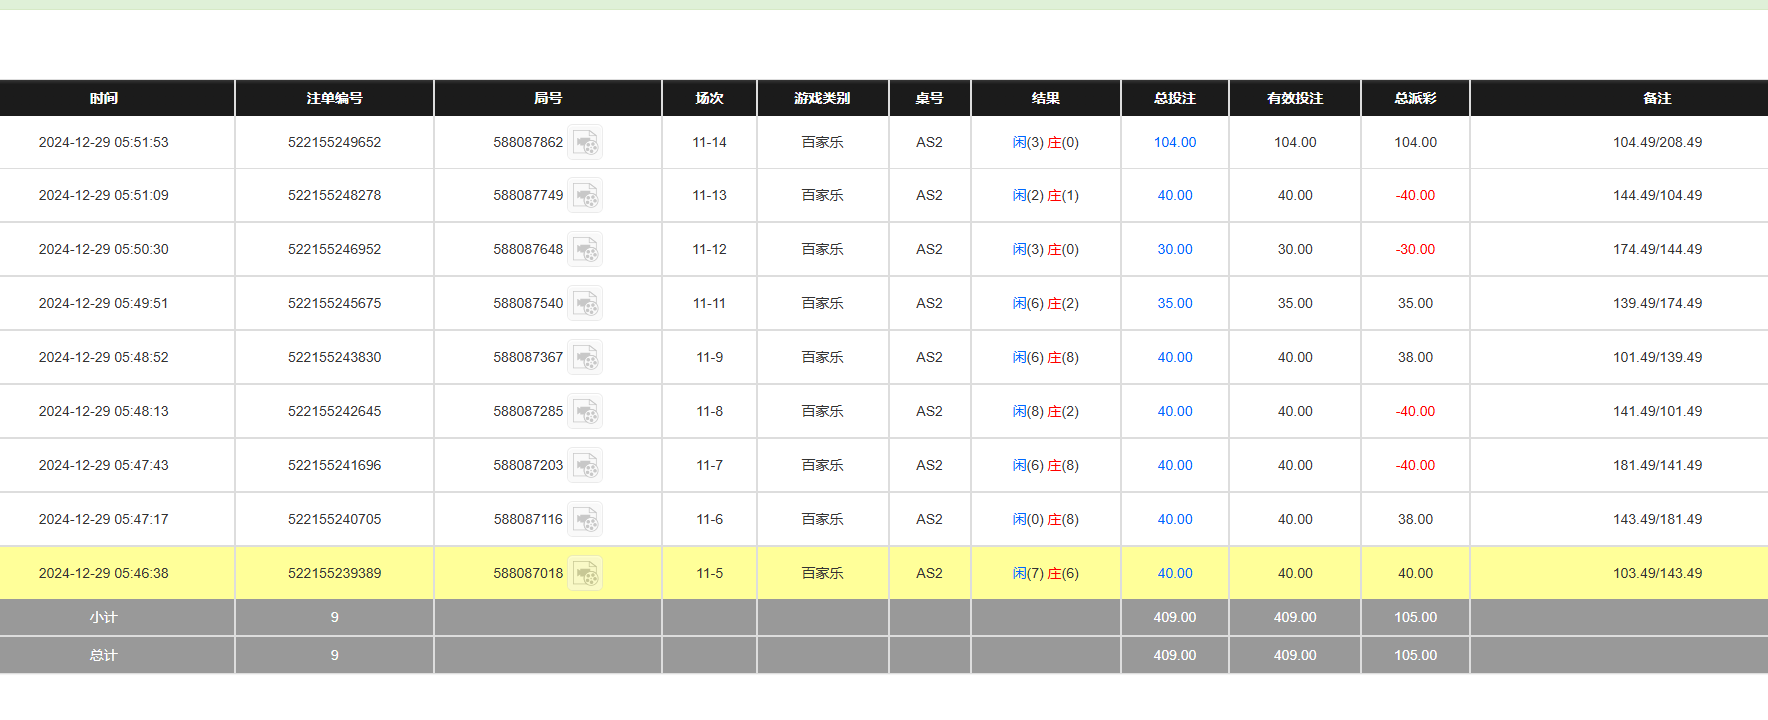Open video replay icon for round 588087749
Screen dimensions: 1768x720
point(585,196)
